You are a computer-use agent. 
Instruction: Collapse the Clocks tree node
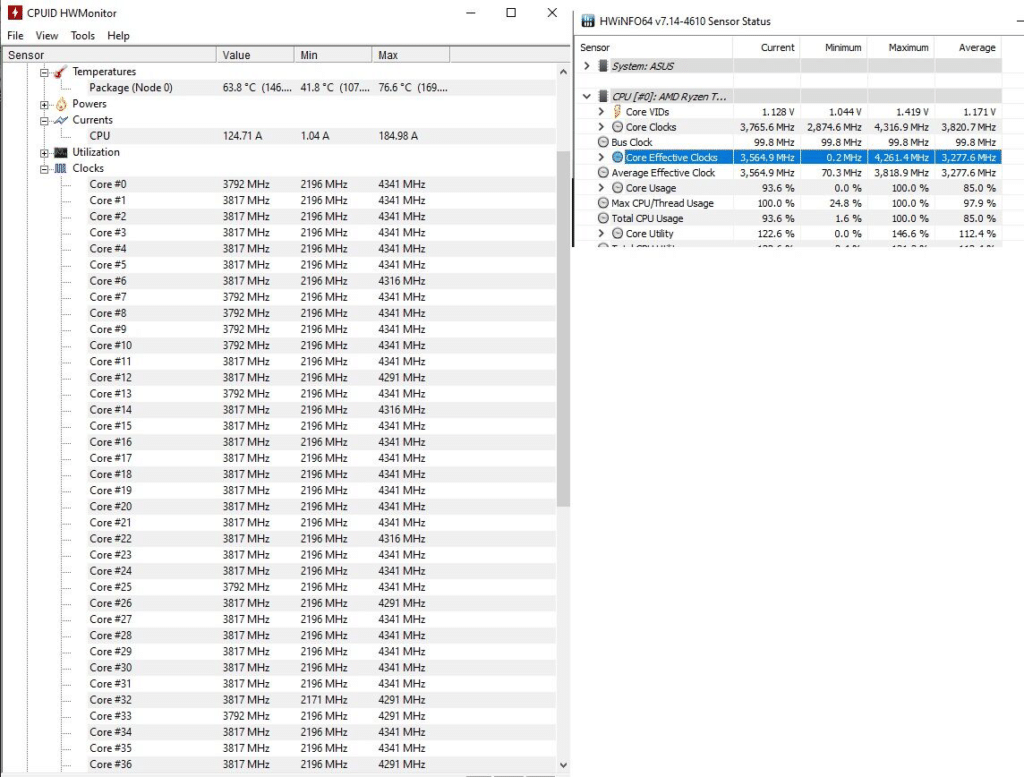tap(44, 169)
